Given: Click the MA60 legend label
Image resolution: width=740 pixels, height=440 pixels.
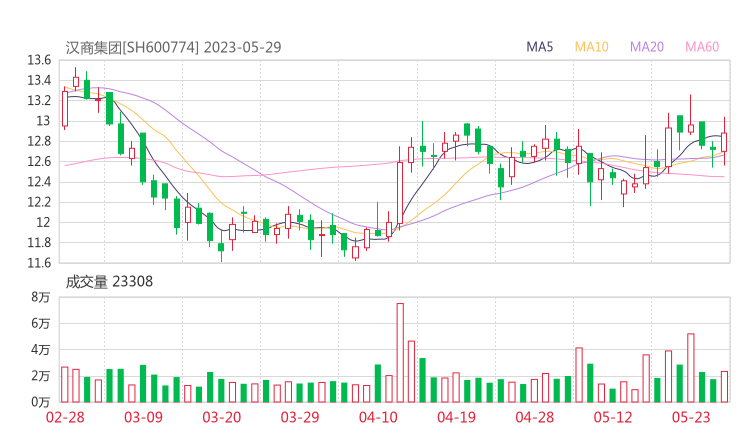Looking at the screenshot, I should [x=702, y=47].
